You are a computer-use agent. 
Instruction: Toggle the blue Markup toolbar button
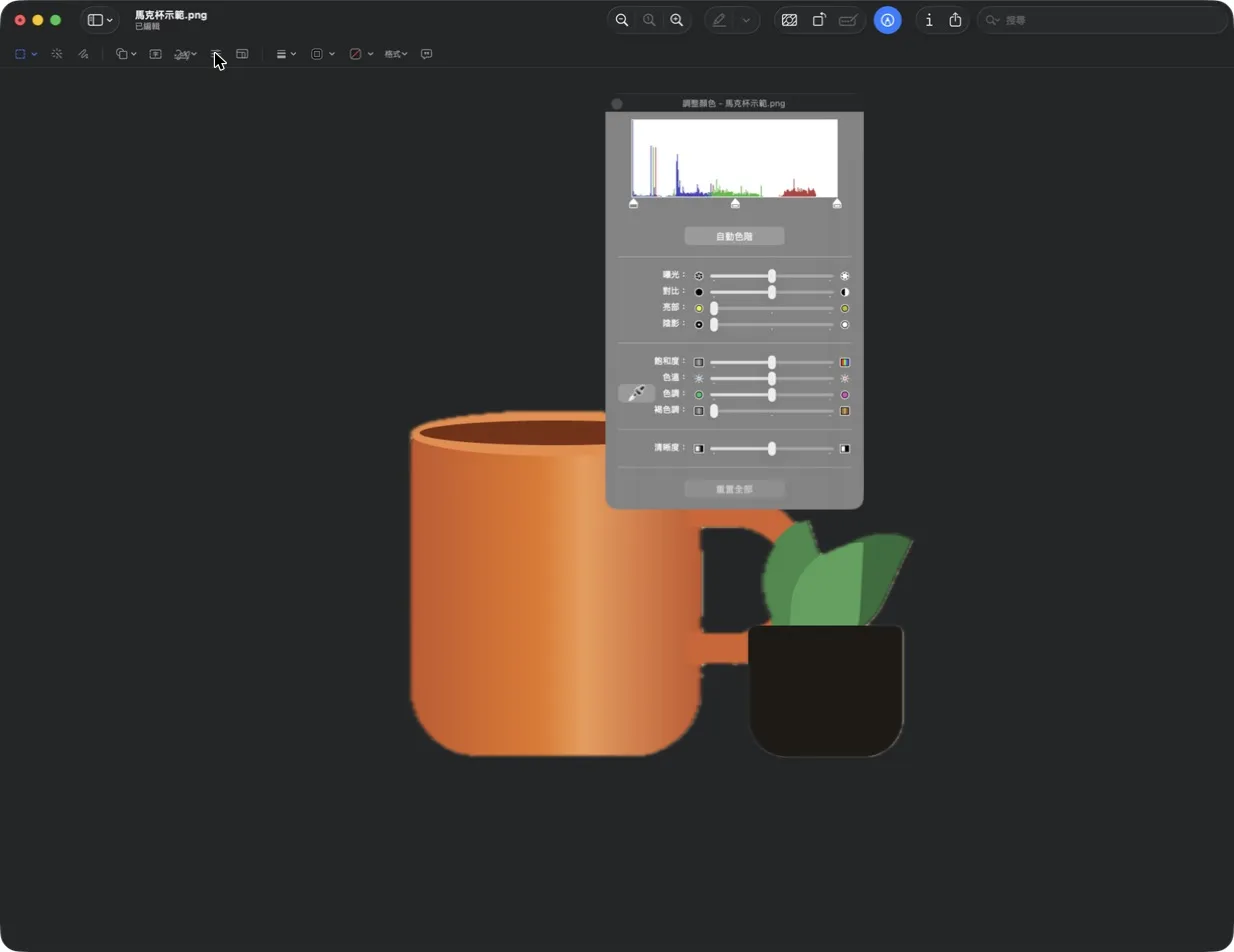[x=887, y=20]
